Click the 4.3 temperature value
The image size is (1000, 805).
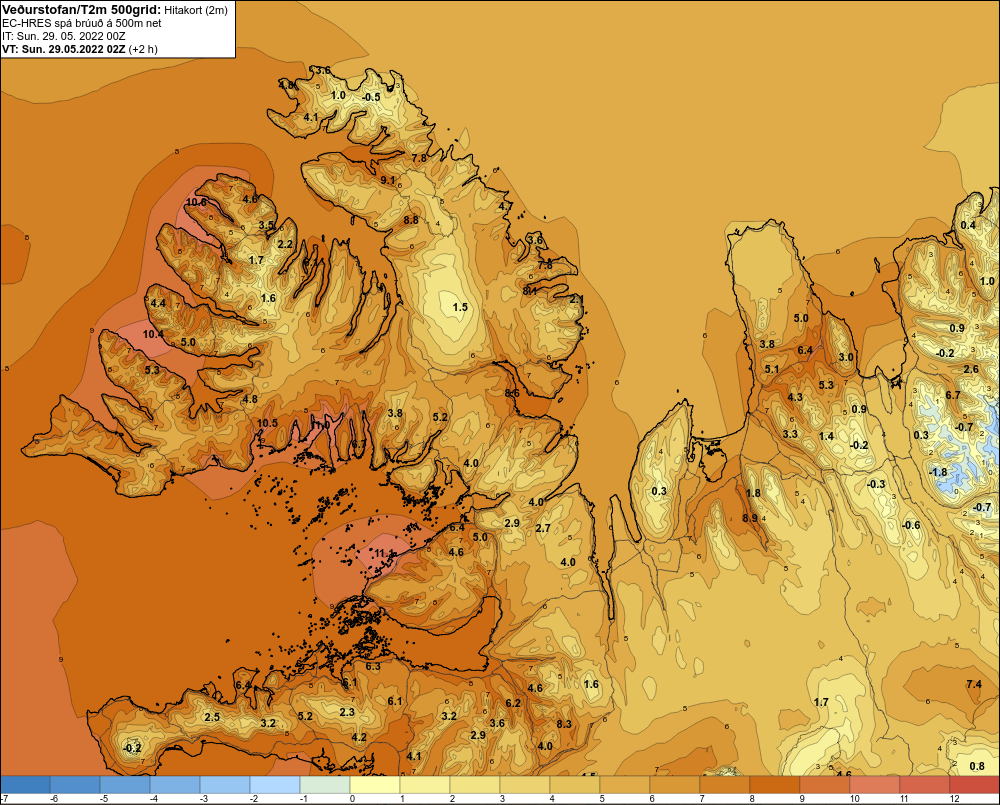pyautogui.click(x=795, y=397)
